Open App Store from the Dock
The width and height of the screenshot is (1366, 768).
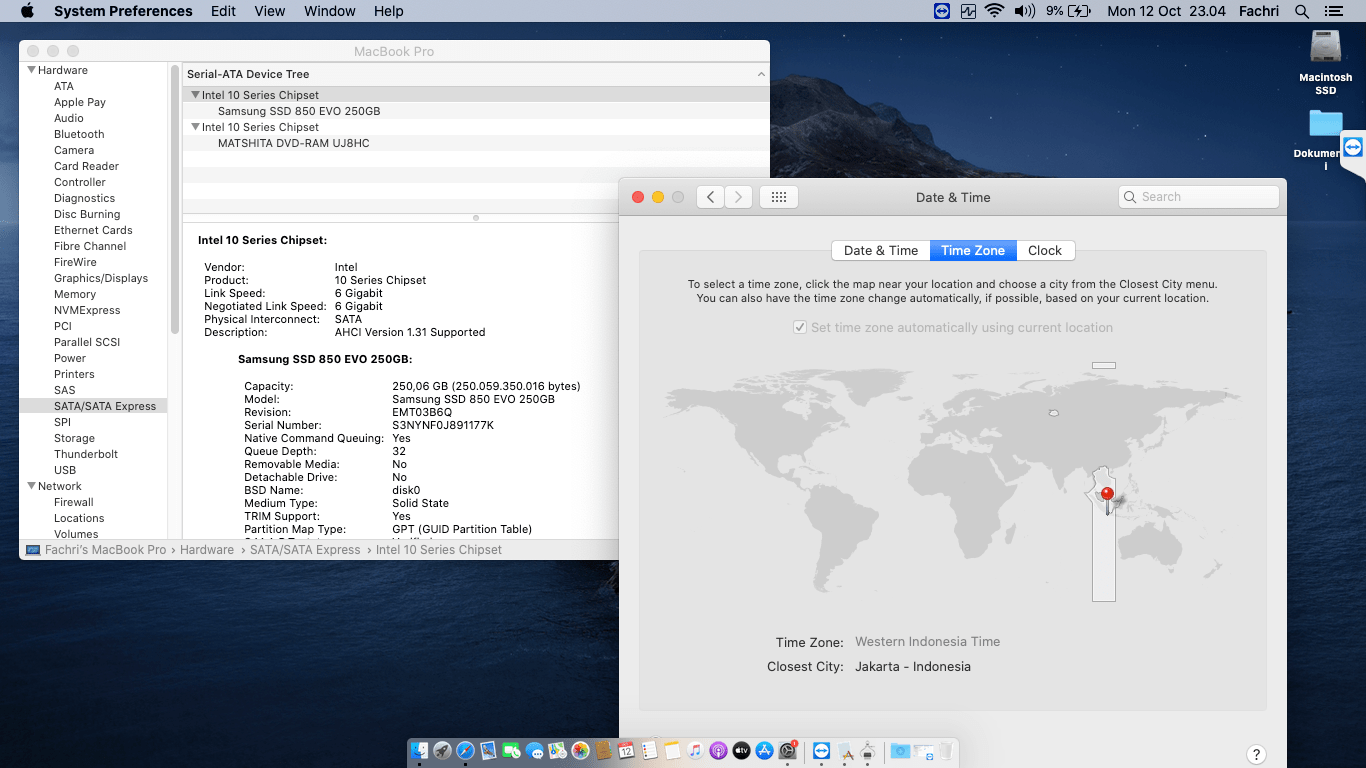764,751
